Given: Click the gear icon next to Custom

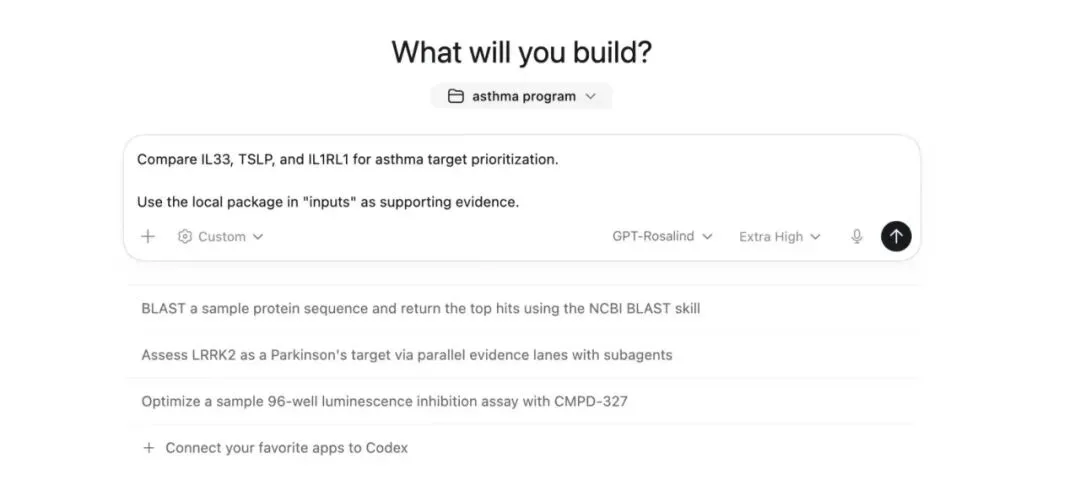Looking at the screenshot, I should coord(185,237).
